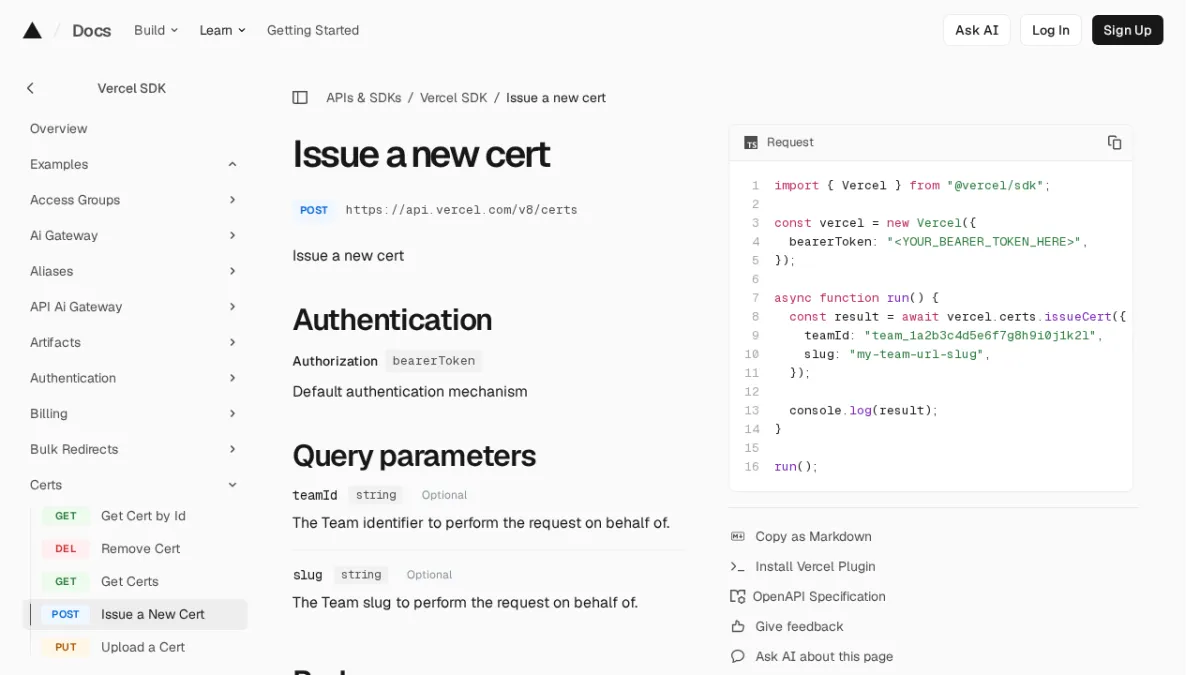Click the PUT badge for Upload a Cert
Viewport: 1200px width, 675px height.
point(66,647)
